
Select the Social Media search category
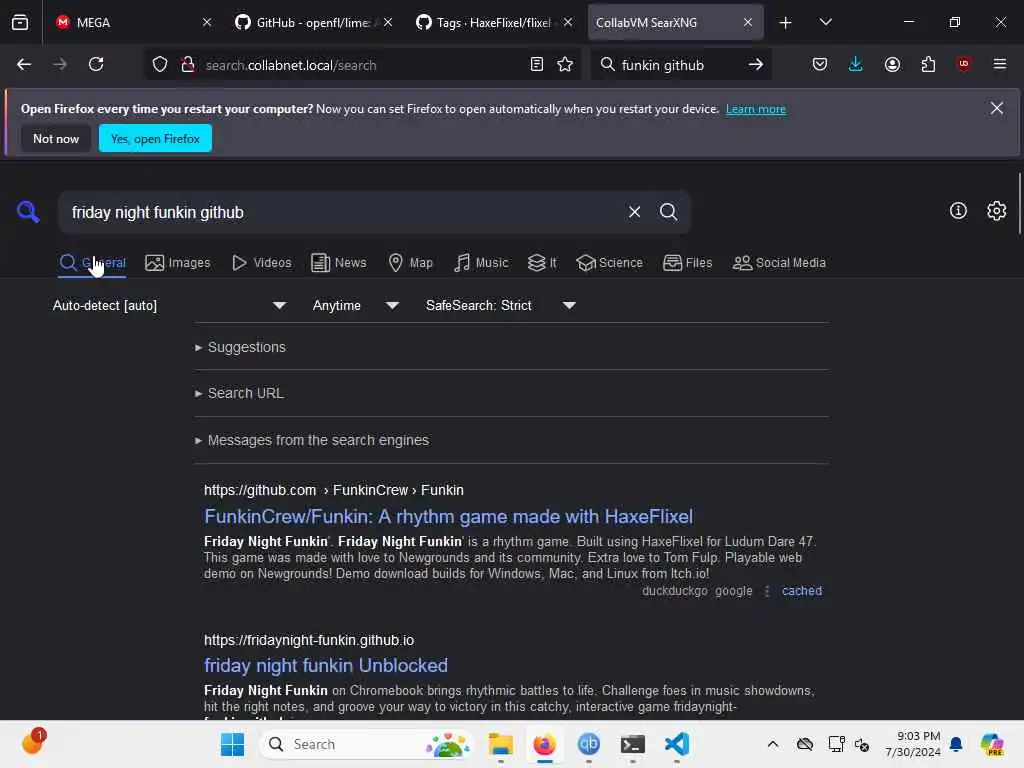point(778,263)
